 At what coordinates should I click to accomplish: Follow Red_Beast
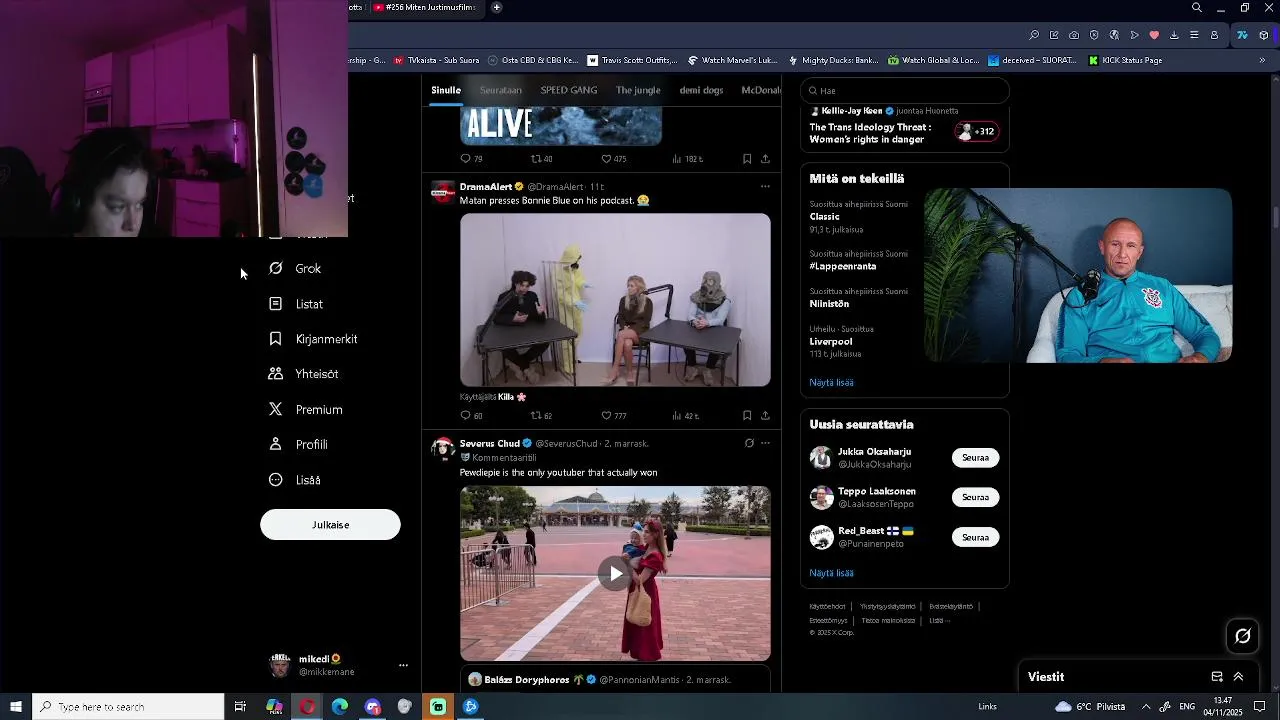pos(975,537)
